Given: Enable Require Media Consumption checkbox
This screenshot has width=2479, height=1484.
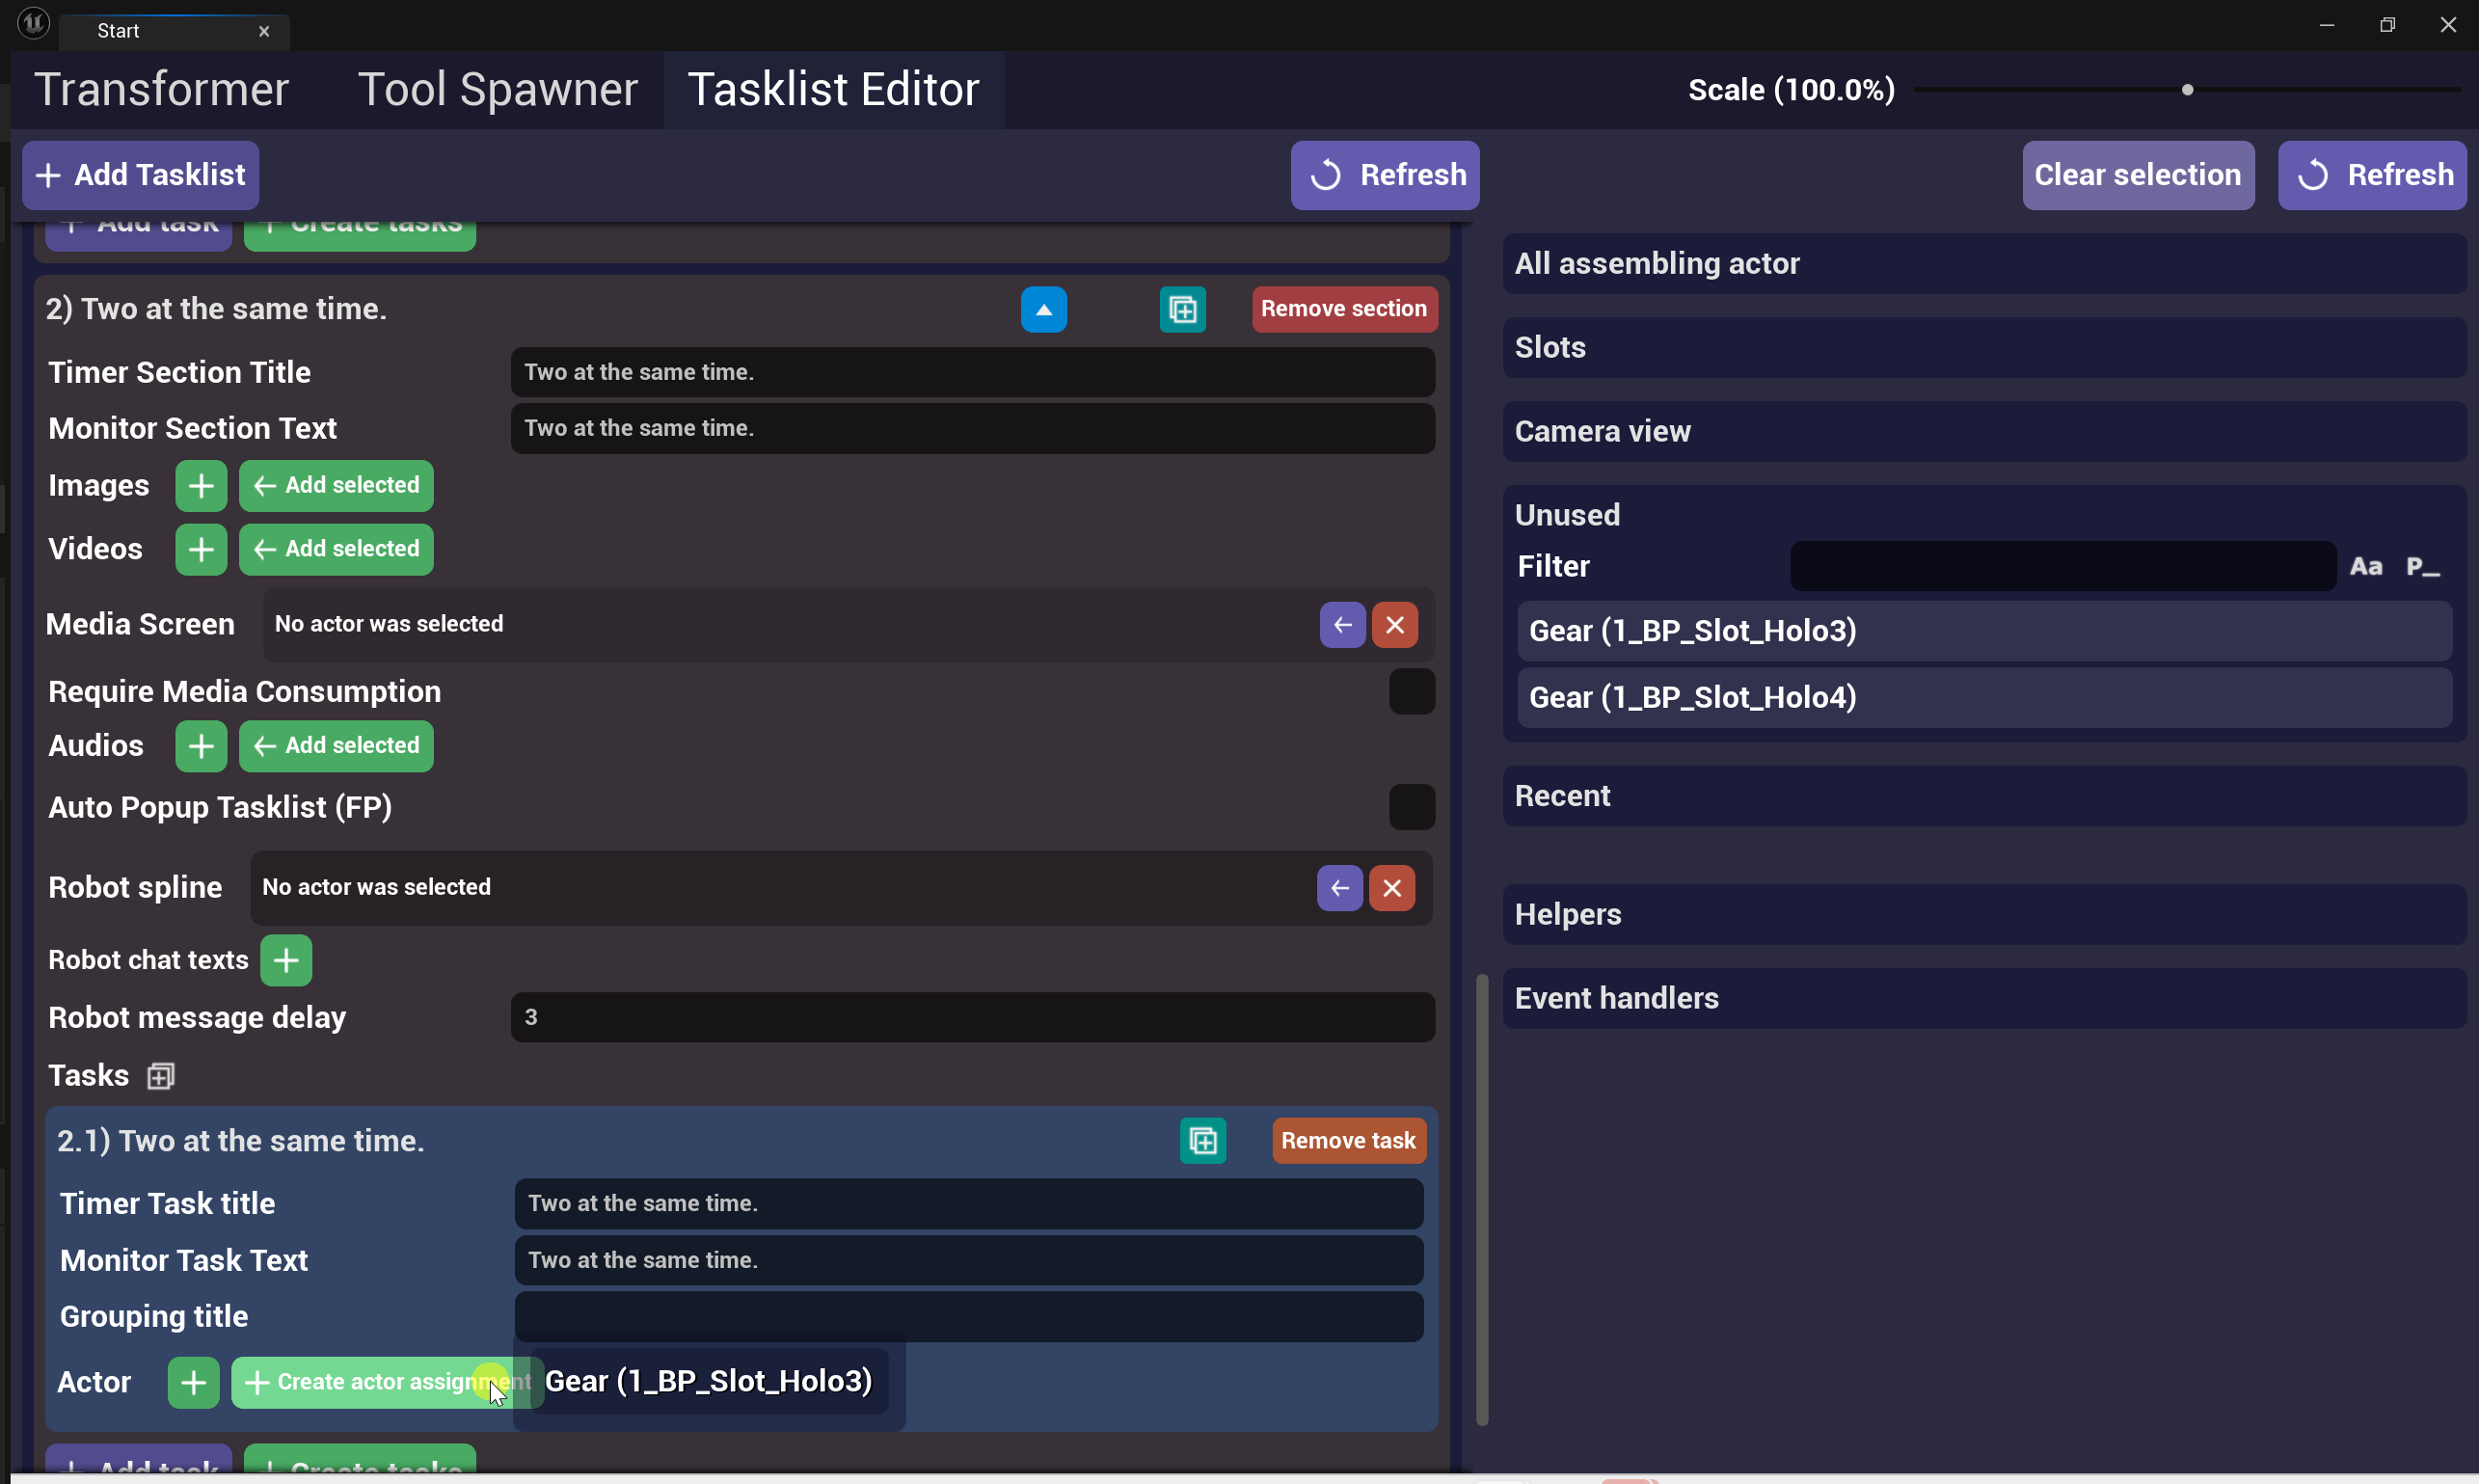Looking at the screenshot, I should [1411, 692].
